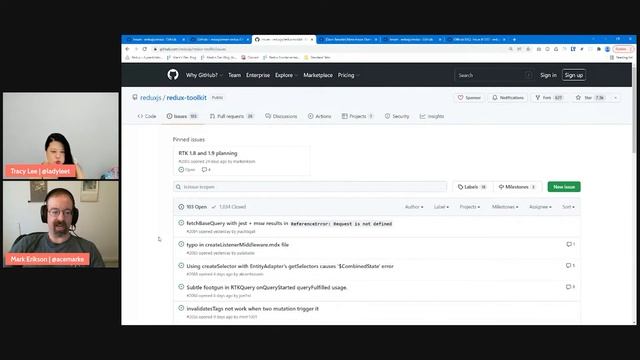Open the Assignee filter dropdown

pyautogui.click(x=540, y=207)
